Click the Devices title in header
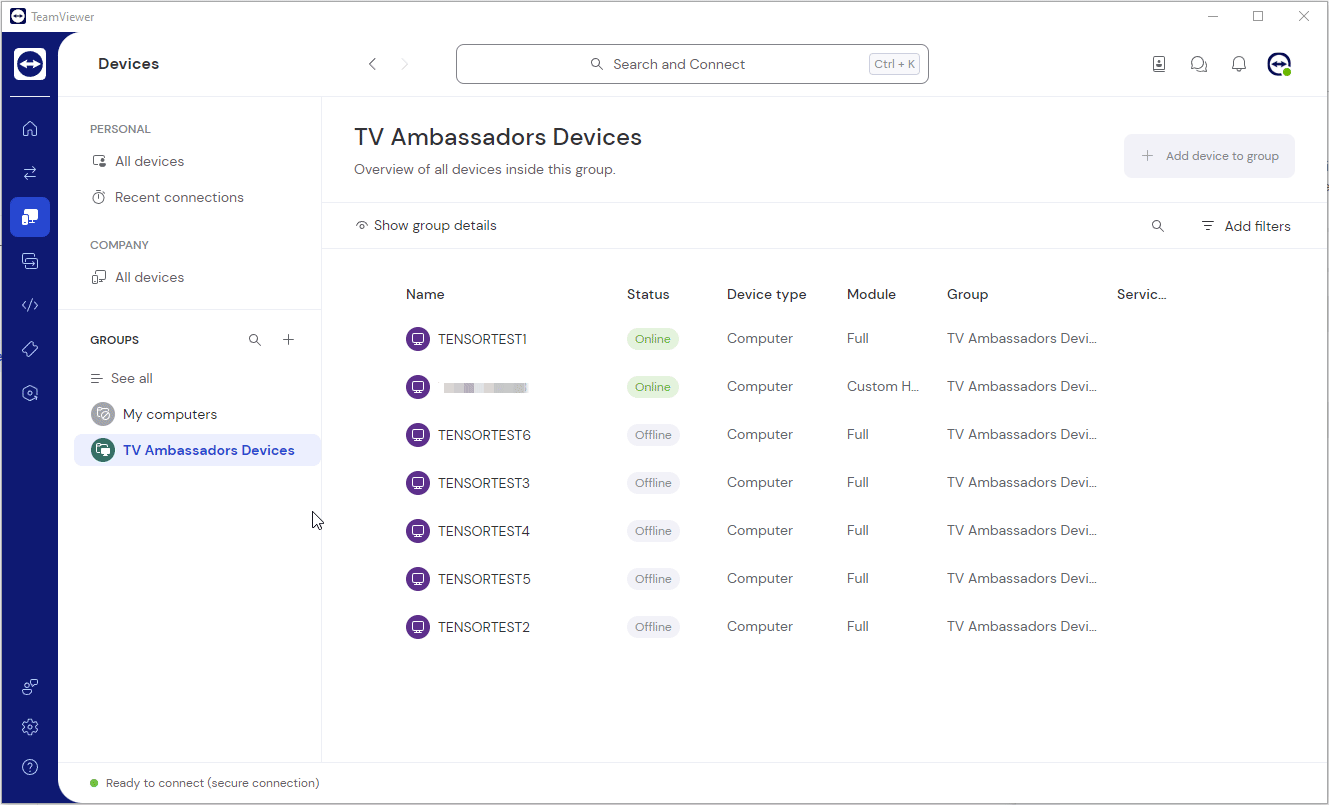Screen dimensions: 1329x805 click(129, 64)
